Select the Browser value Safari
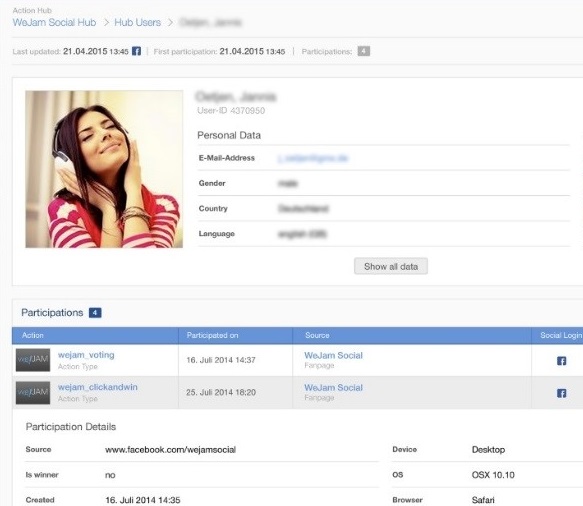The image size is (583, 506). [483, 500]
